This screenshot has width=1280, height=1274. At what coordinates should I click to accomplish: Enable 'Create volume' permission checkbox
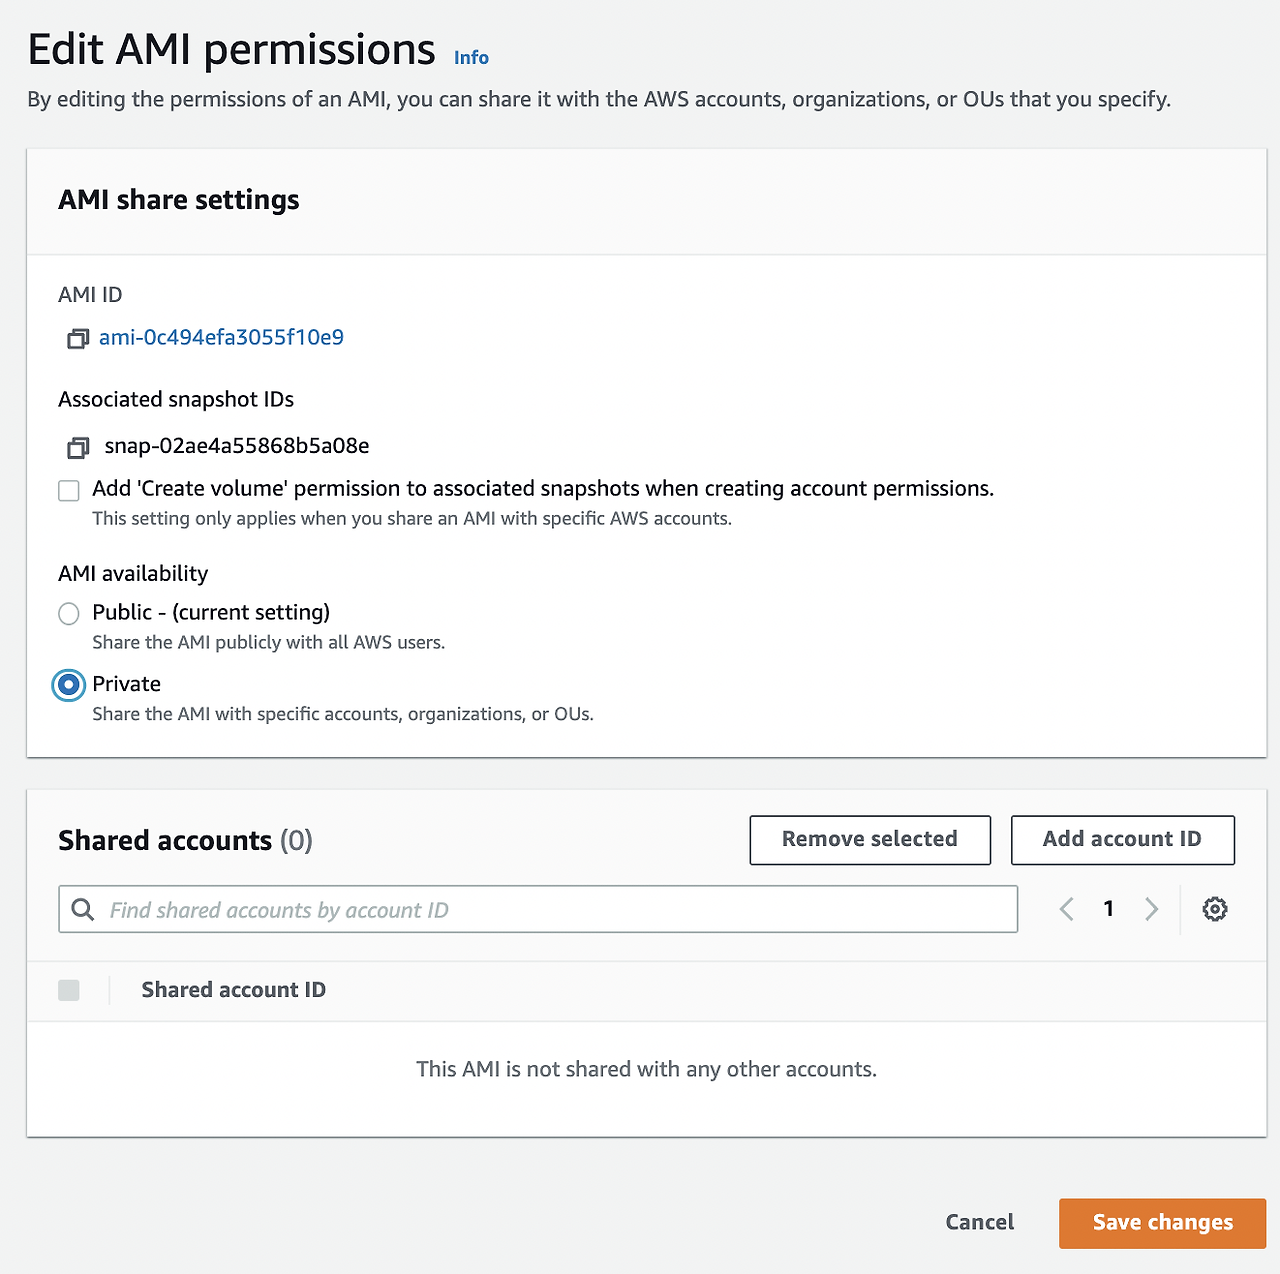[x=69, y=490]
